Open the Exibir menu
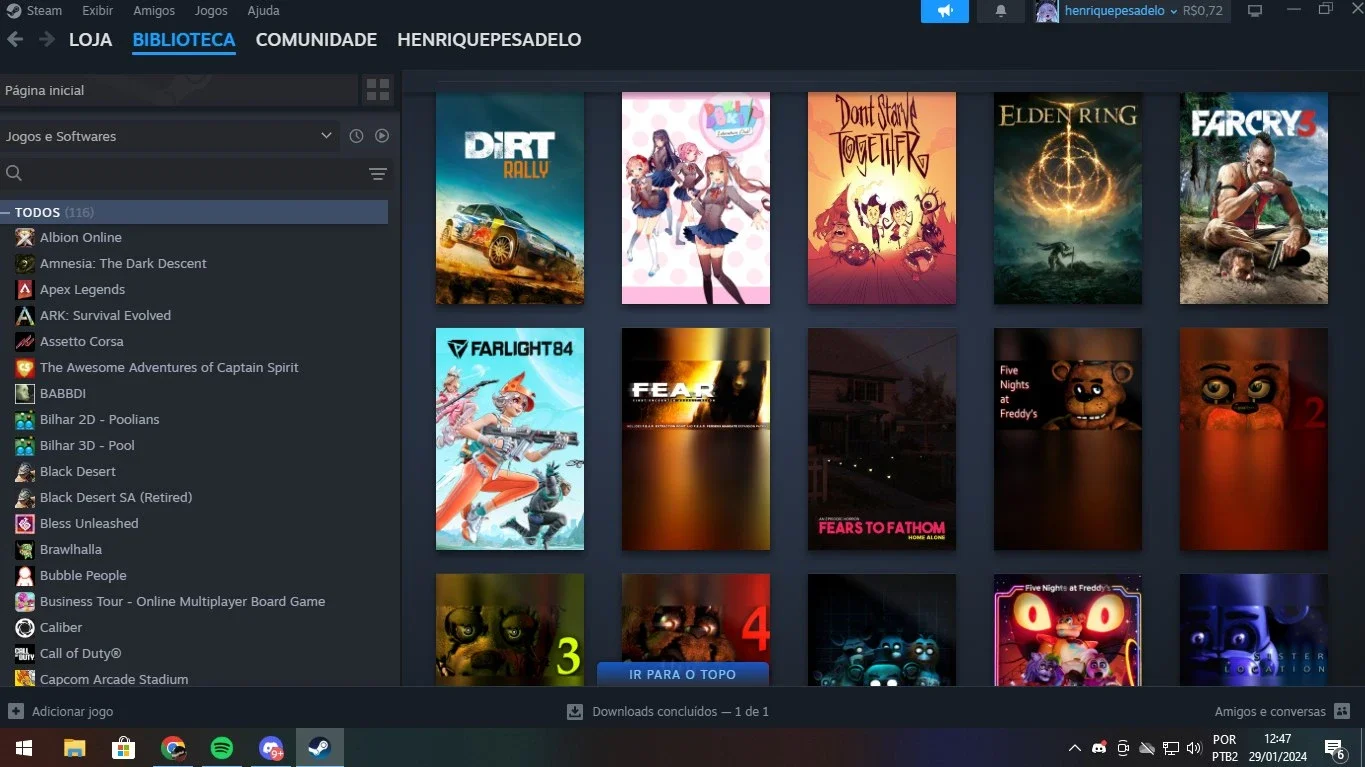 coord(98,11)
